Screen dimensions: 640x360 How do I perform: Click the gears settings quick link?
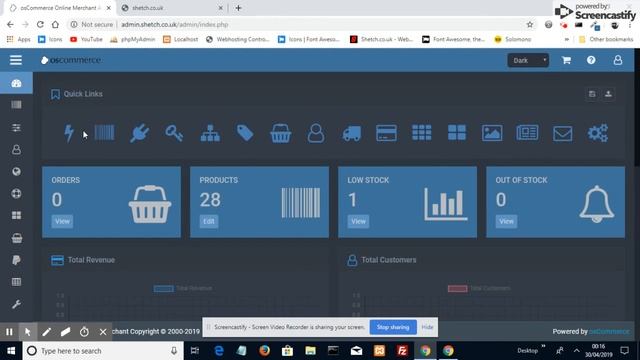pos(598,133)
